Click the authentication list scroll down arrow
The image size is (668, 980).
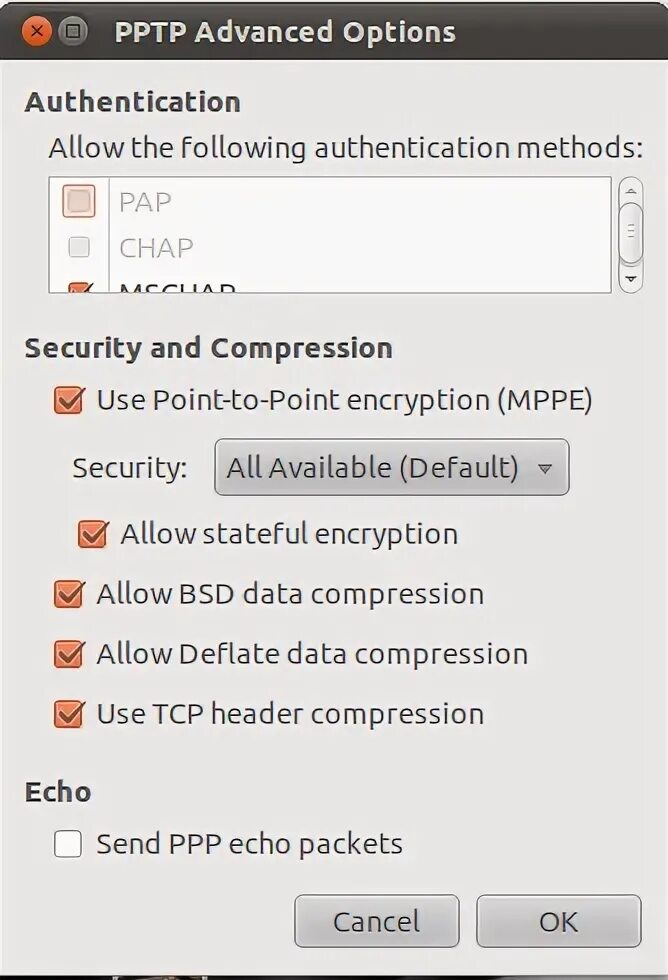[630, 278]
